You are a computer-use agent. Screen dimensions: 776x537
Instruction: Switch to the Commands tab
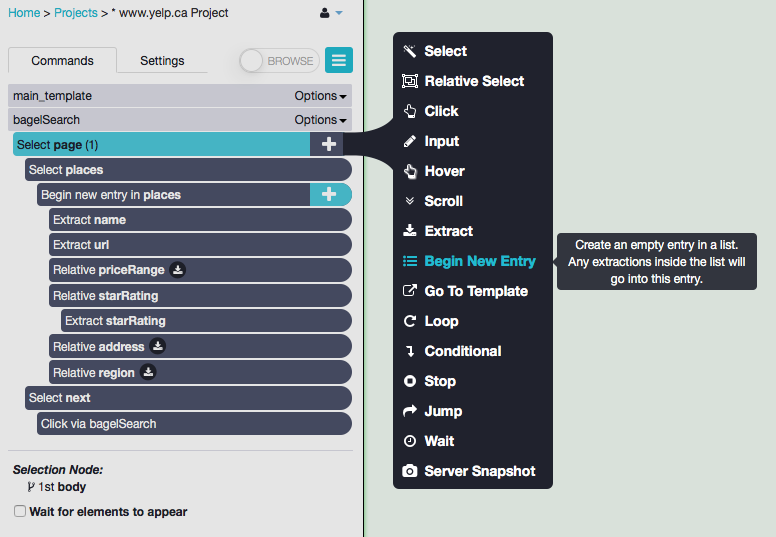pos(62,60)
